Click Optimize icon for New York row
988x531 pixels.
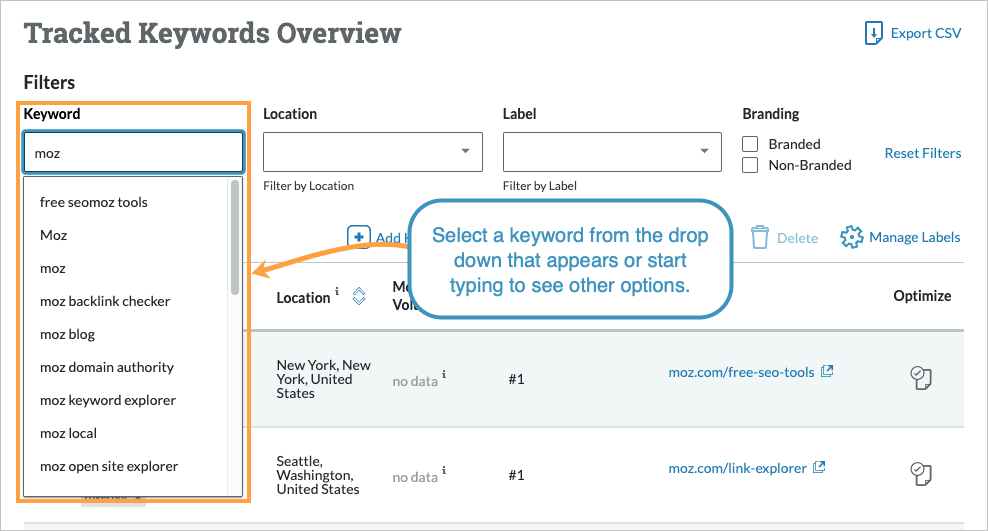click(x=921, y=379)
